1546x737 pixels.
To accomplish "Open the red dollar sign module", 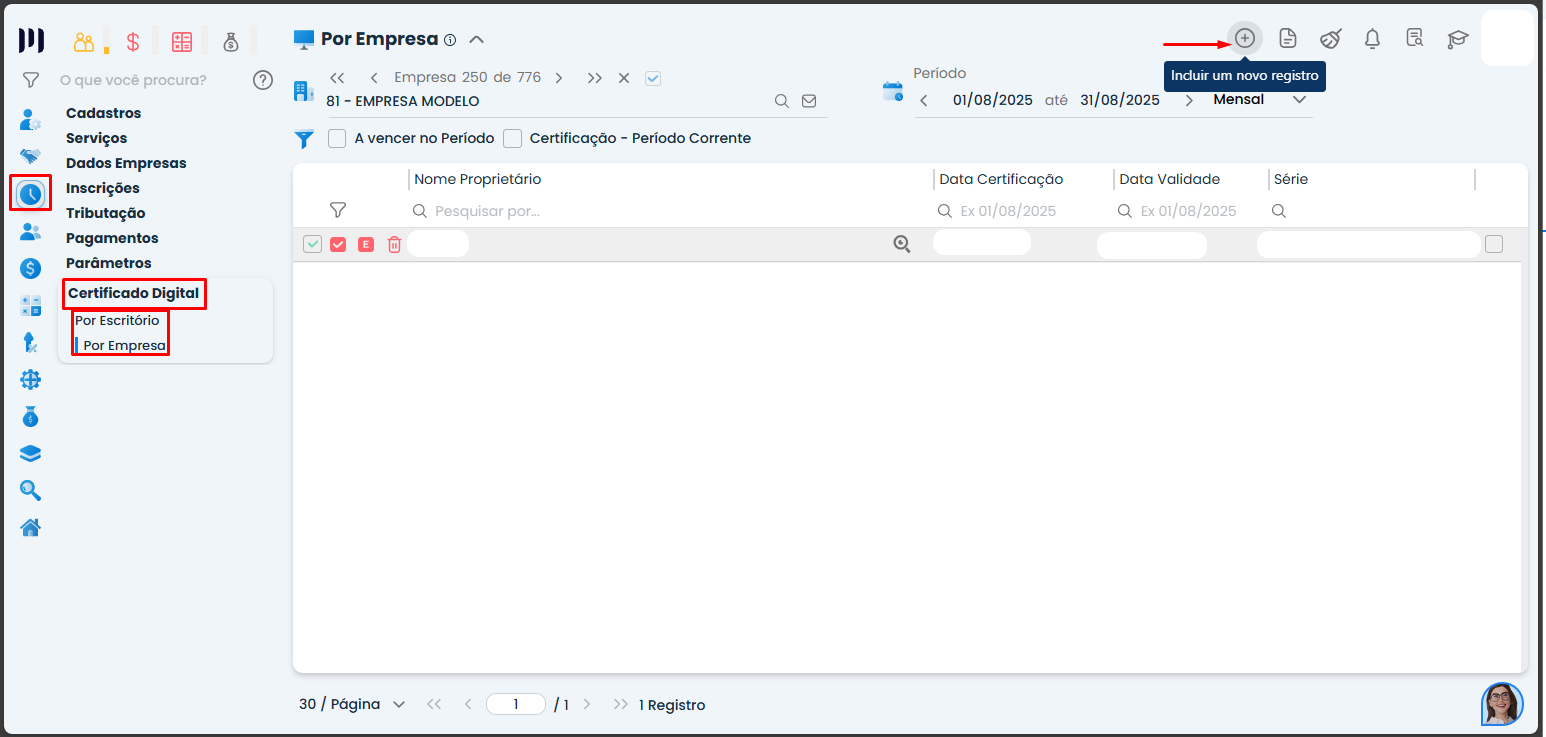I will tap(133, 42).
